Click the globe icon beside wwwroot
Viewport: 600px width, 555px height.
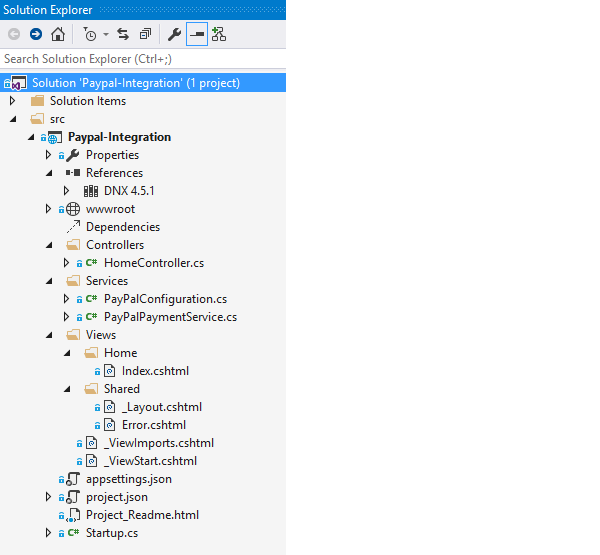73,209
